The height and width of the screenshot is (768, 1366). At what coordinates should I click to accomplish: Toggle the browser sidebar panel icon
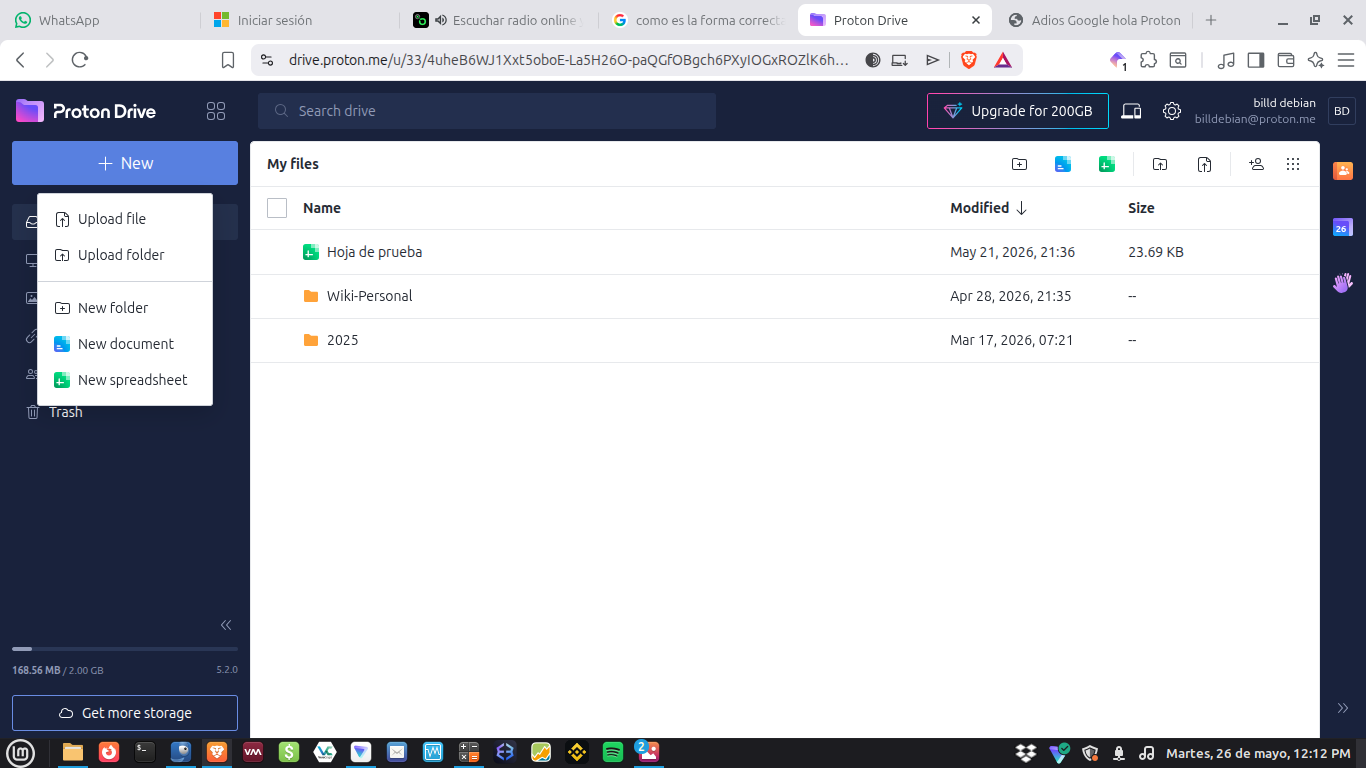click(1256, 60)
